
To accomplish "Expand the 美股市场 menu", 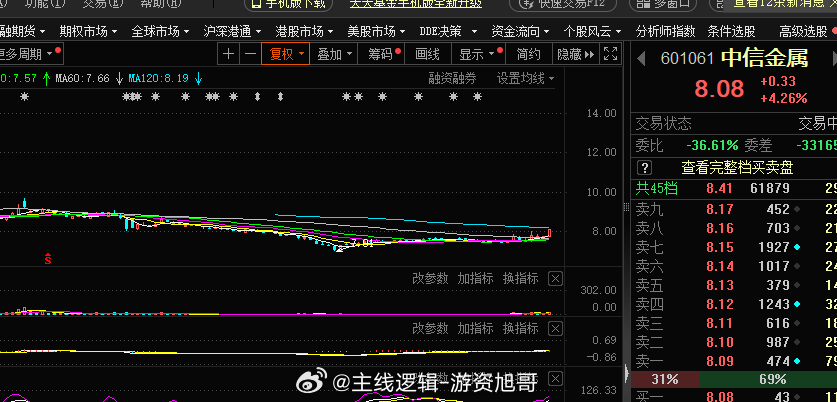I will coord(376,31).
